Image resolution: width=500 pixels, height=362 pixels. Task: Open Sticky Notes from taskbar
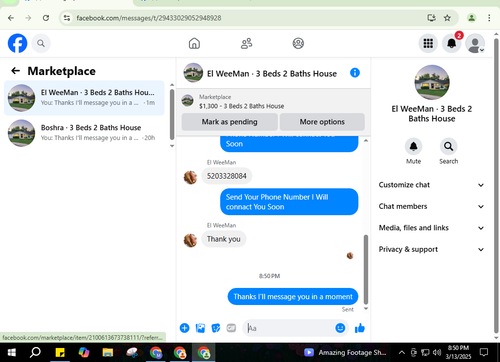point(60,352)
